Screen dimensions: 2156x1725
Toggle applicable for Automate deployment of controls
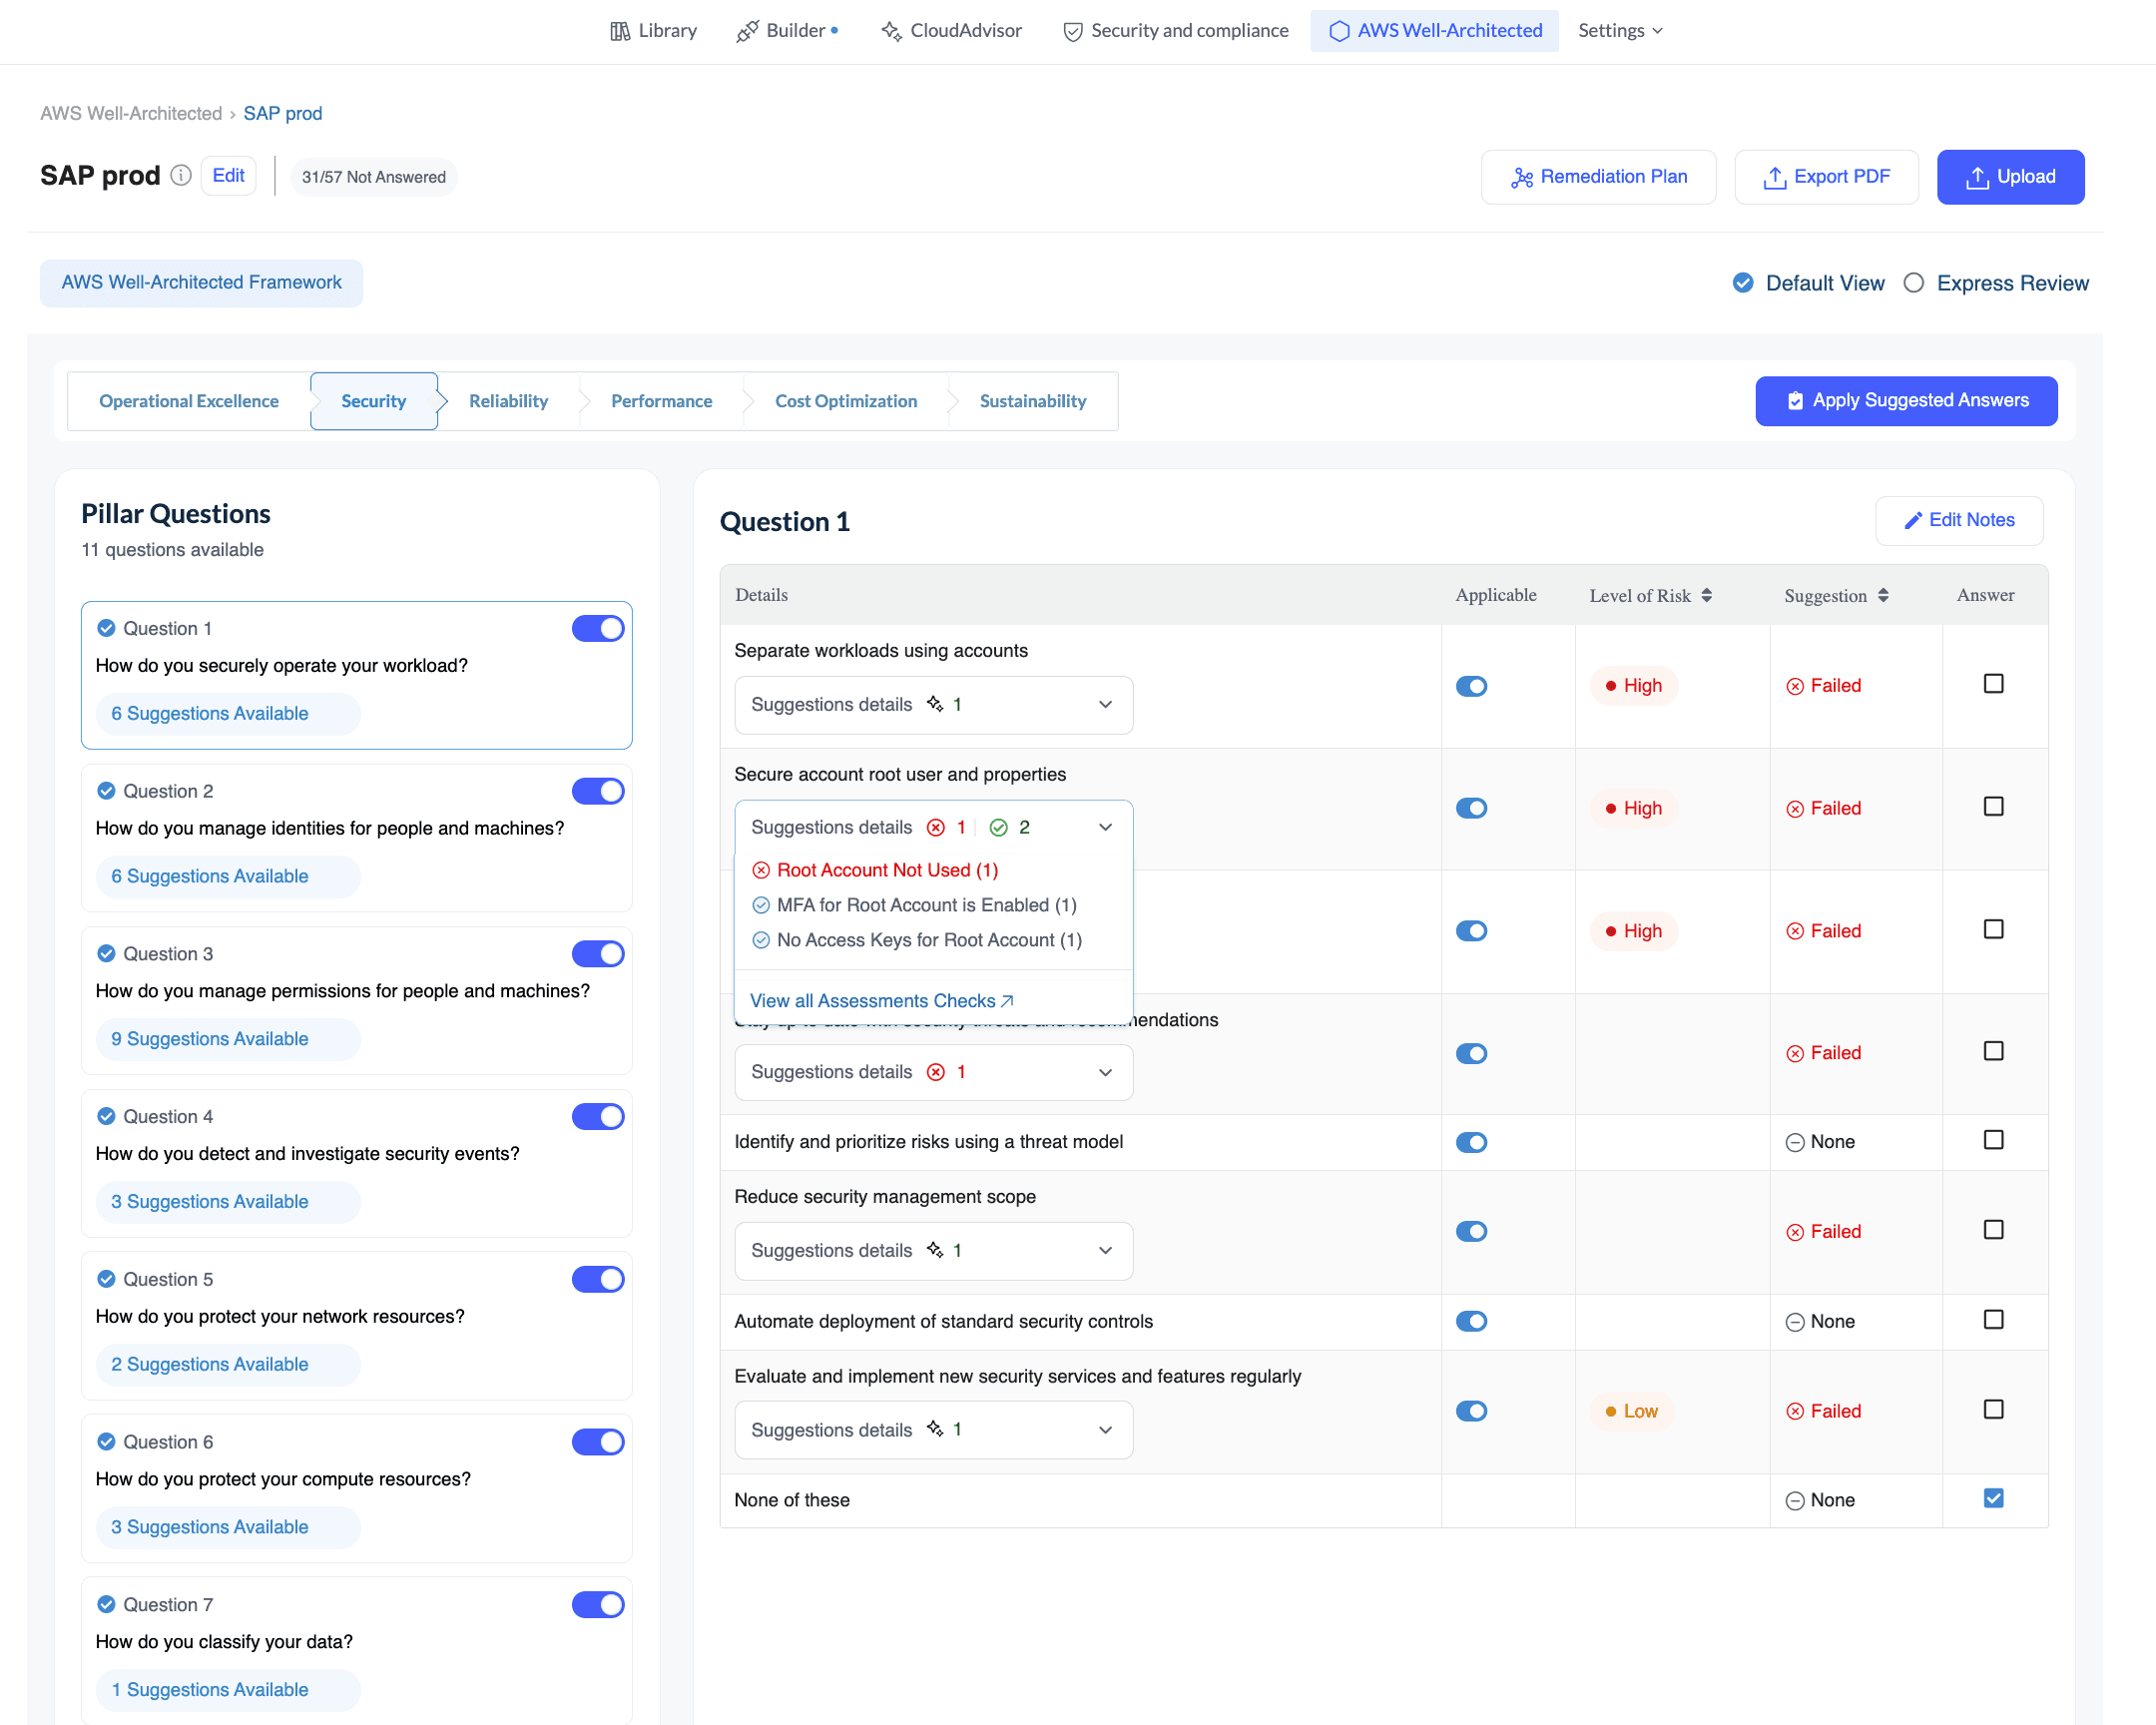pos(1471,1321)
